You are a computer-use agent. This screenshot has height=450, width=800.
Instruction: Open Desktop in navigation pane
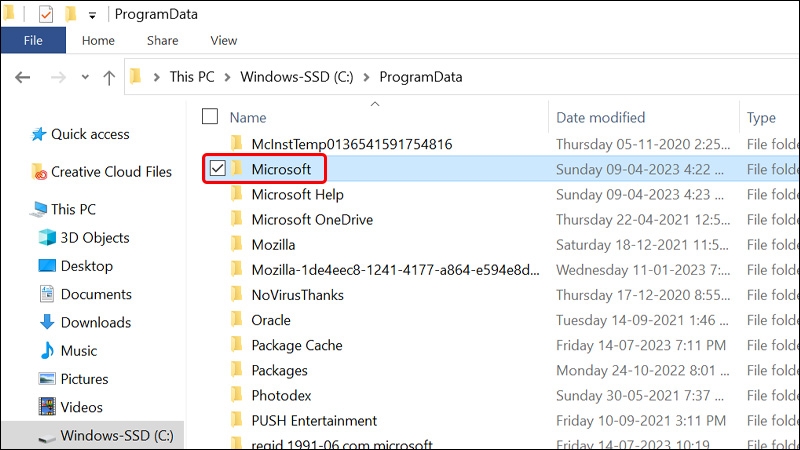coord(87,266)
